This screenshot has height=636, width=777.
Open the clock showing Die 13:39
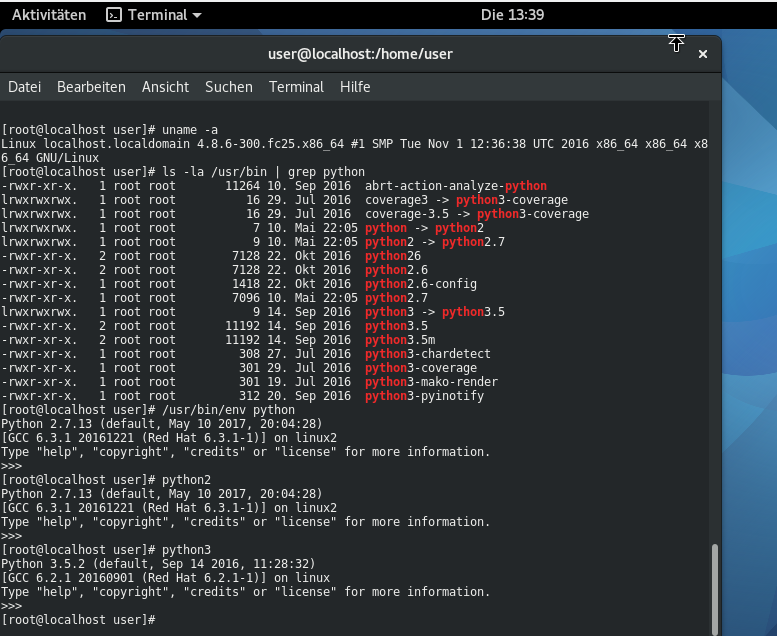click(512, 15)
